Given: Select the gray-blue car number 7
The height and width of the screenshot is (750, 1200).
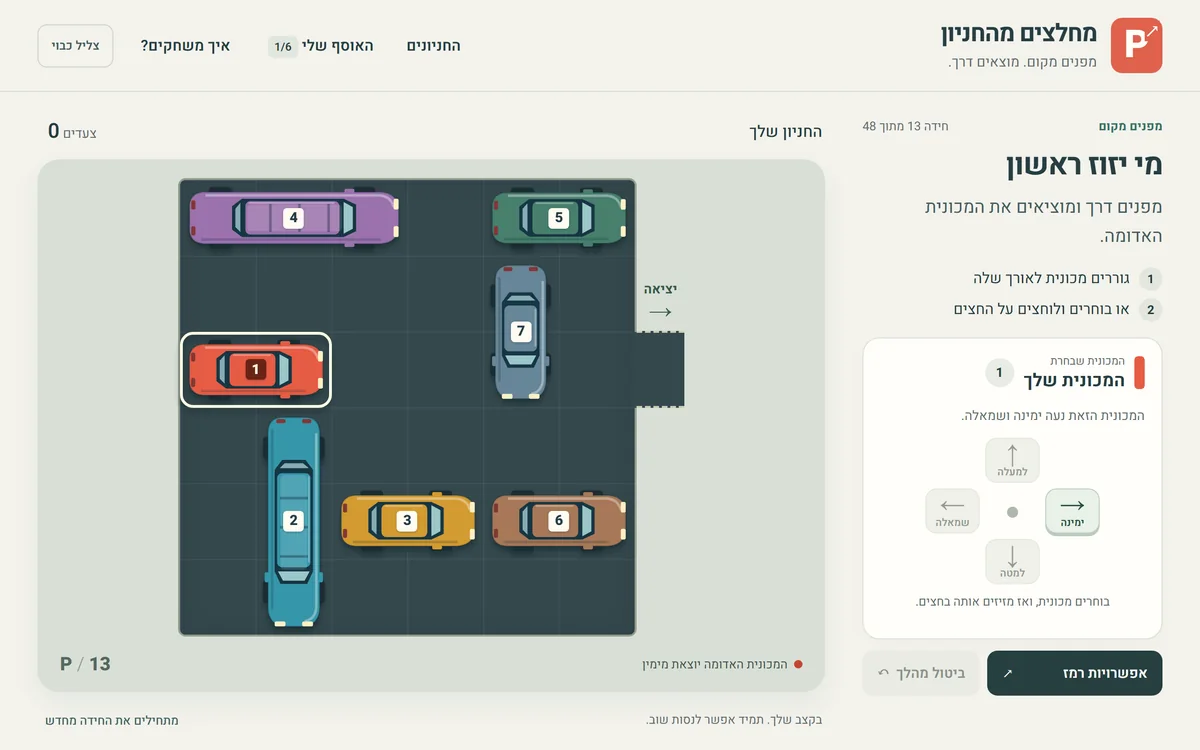Looking at the screenshot, I should pos(520,331).
